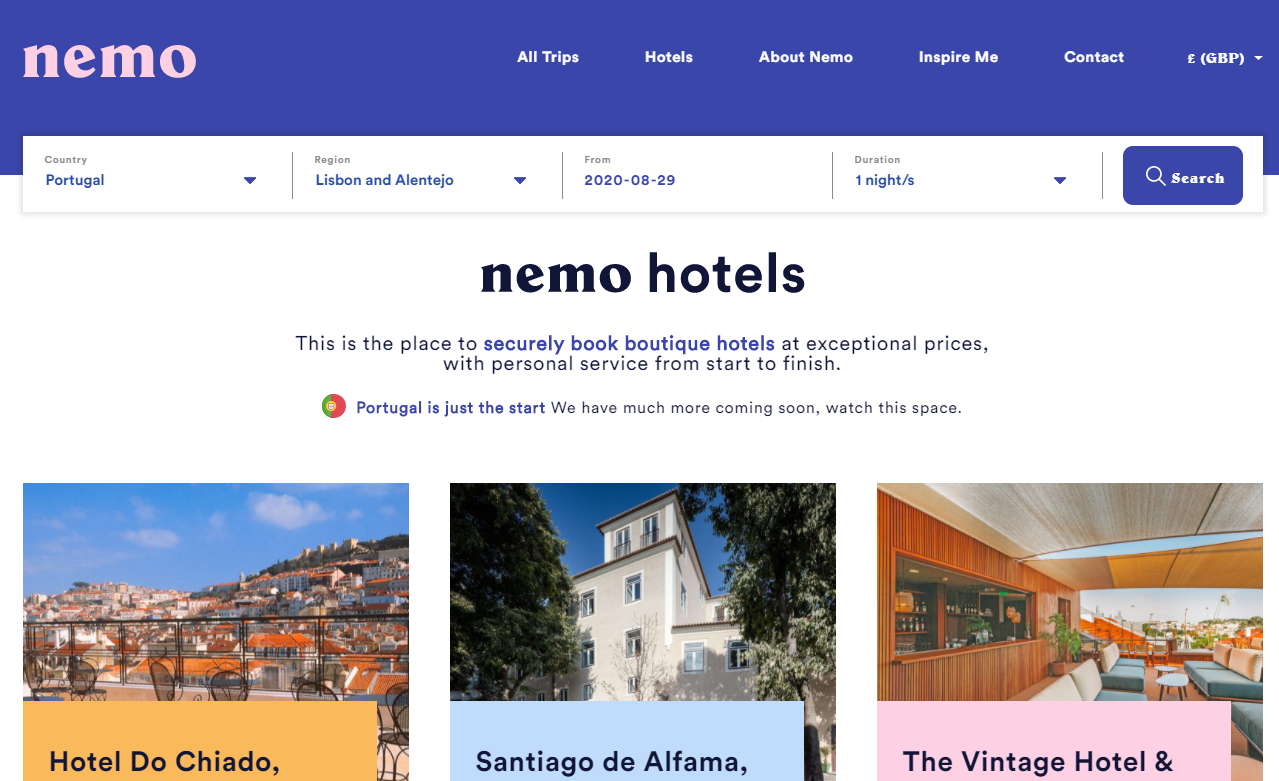Click the Portugal is just the start link
Screen dimensions: 1279x781
pos(451,408)
